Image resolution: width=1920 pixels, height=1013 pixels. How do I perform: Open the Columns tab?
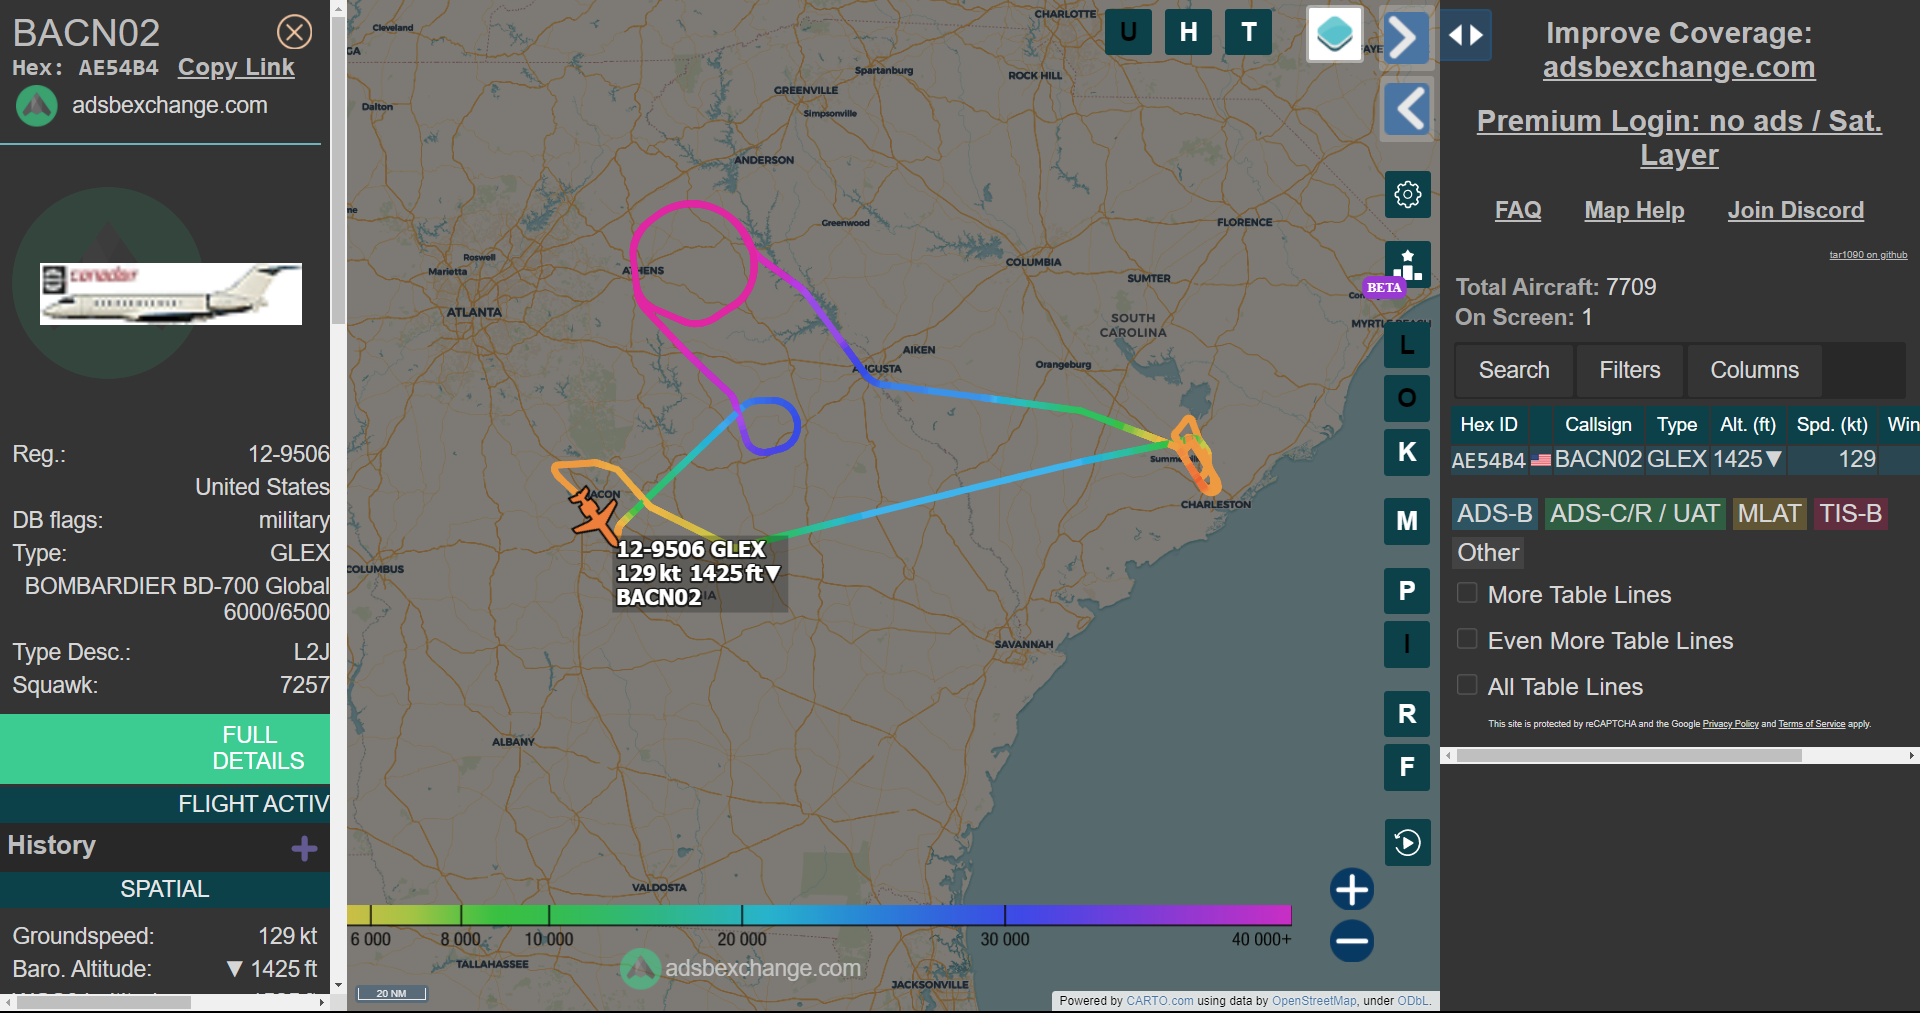(1754, 370)
